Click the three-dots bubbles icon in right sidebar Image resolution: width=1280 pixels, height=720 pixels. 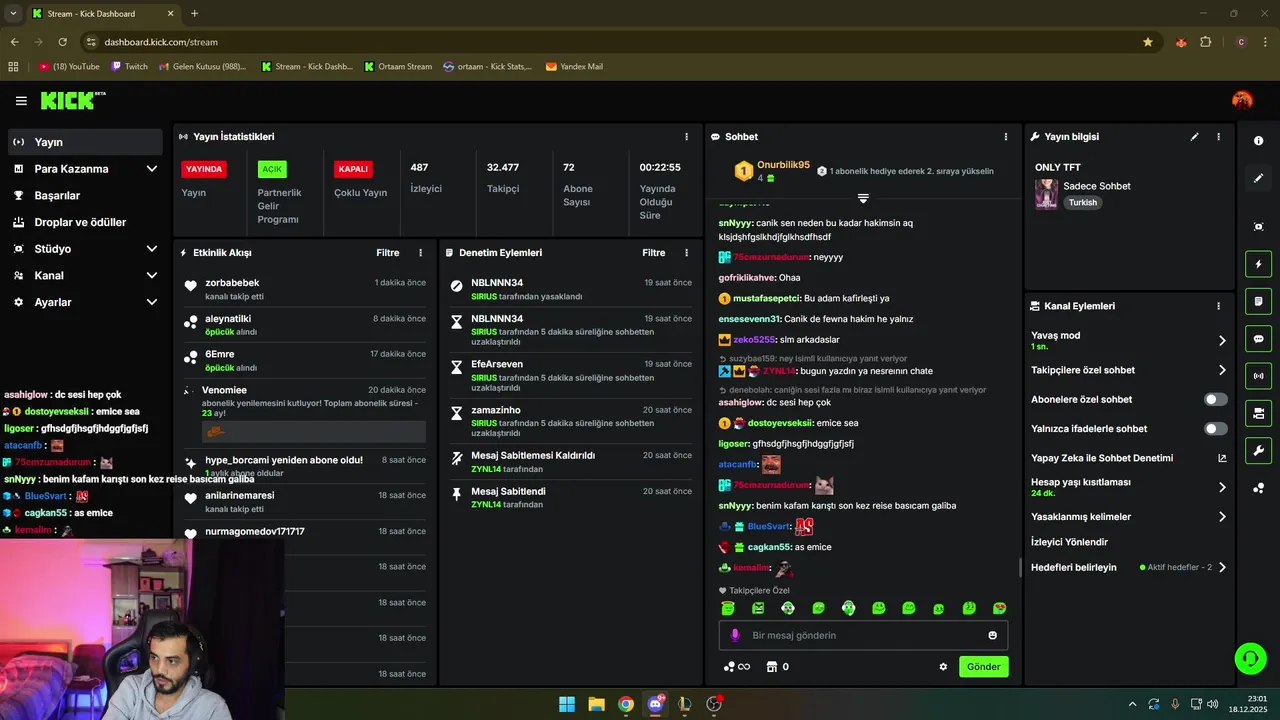[x=1258, y=488]
